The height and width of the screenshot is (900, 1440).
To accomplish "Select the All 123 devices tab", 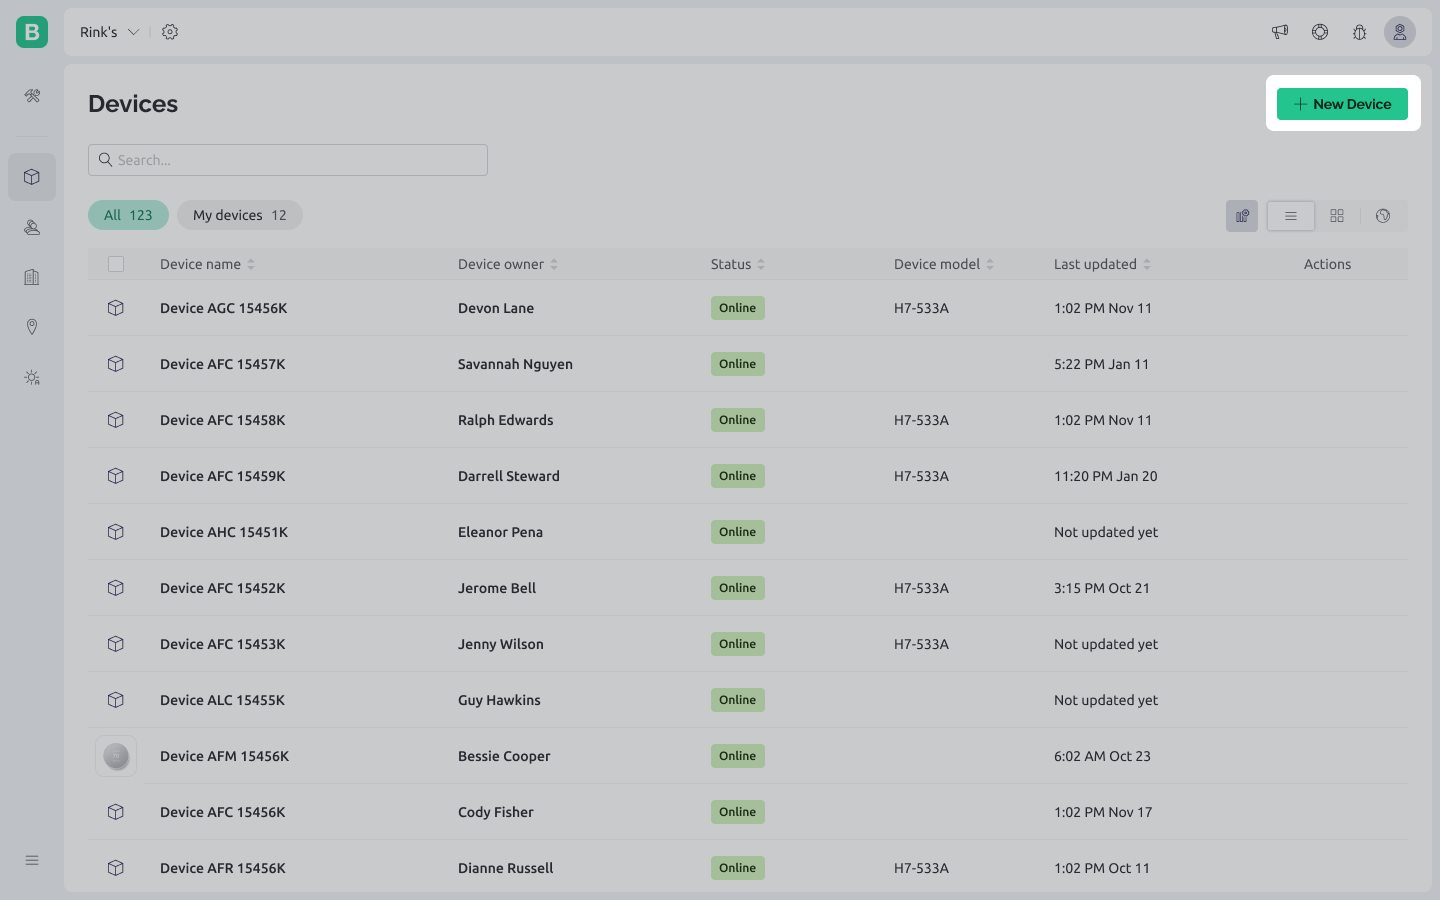I will [x=128, y=215].
